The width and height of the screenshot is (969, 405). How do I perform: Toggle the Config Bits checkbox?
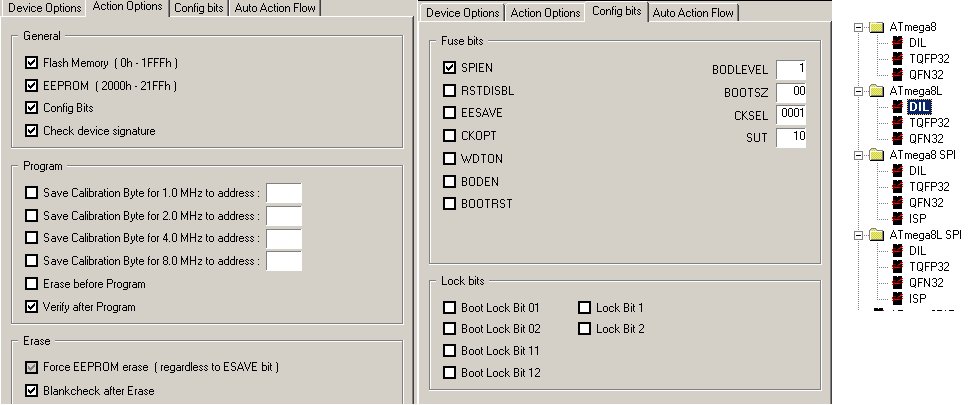[32, 108]
